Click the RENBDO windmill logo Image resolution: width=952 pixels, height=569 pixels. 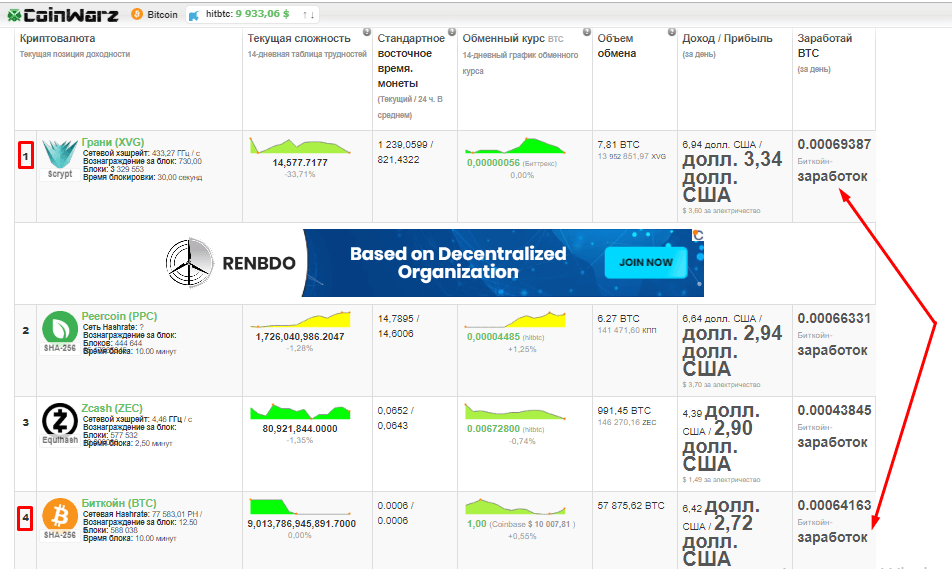tap(189, 262)
